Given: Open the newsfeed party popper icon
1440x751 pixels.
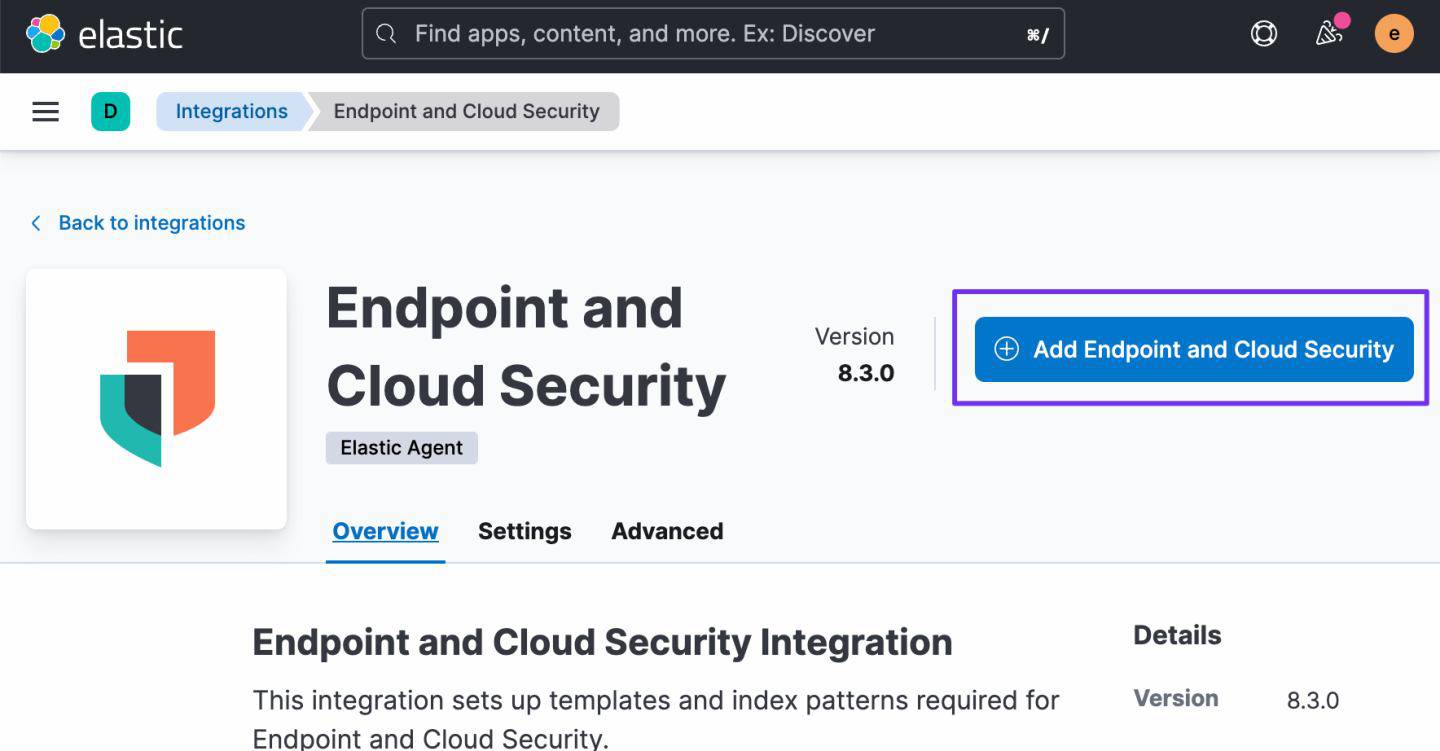Looking at the screenshot, I should pos(1329,34).
